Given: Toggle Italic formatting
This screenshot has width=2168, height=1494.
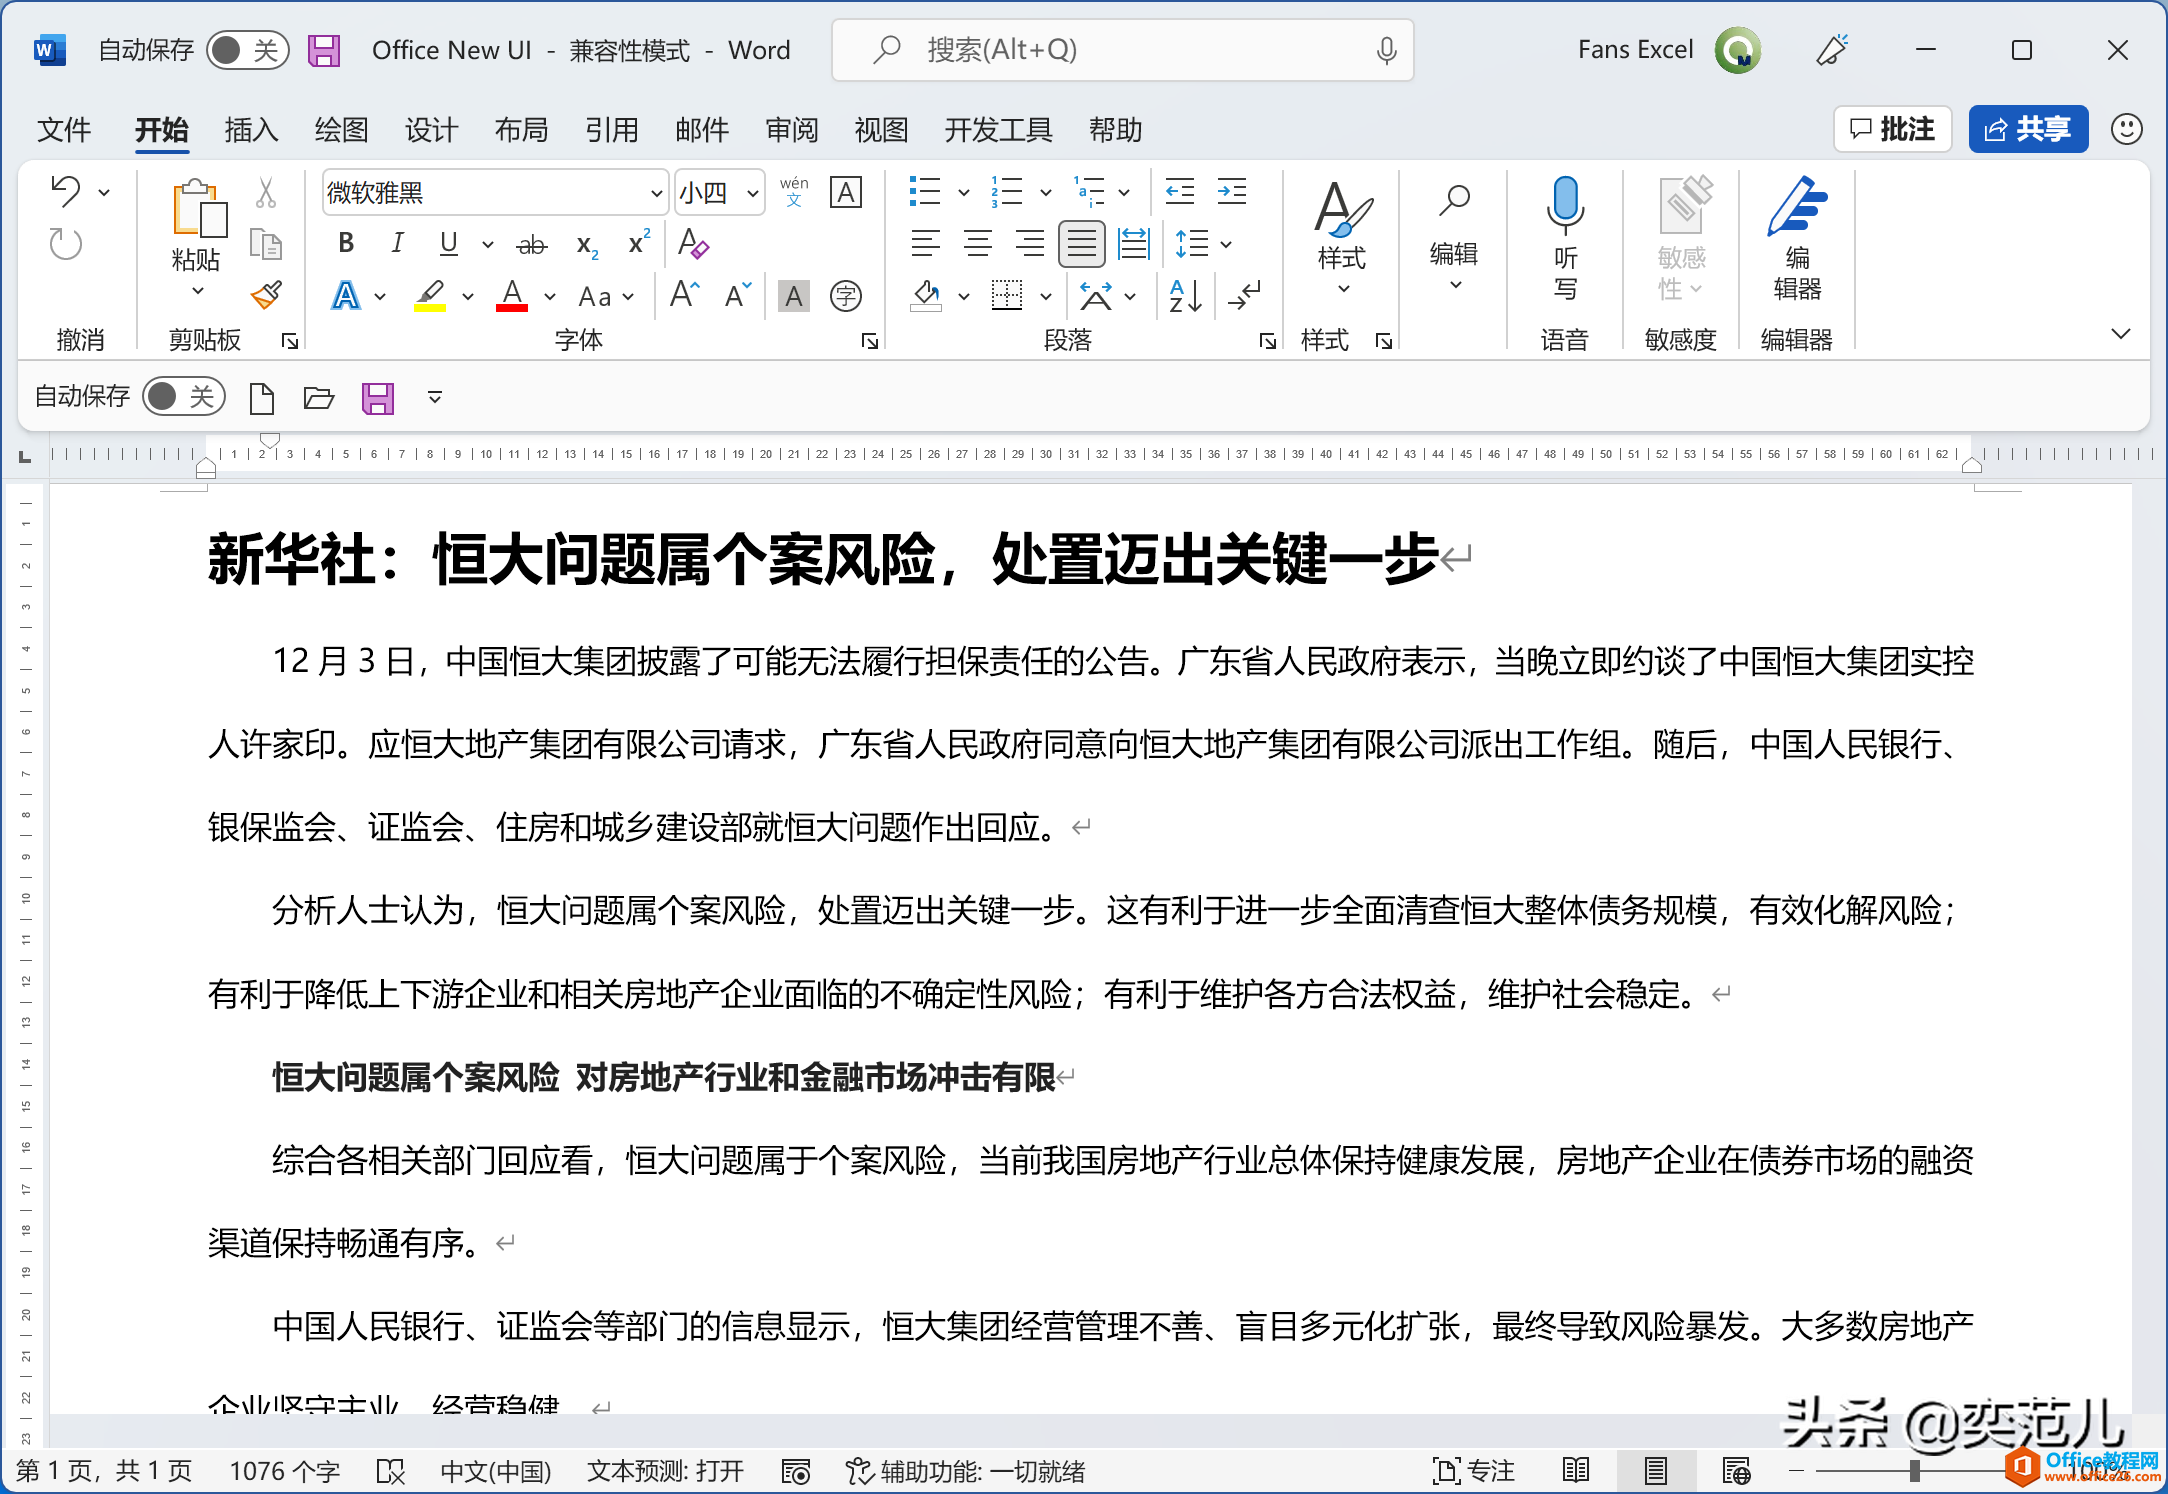Looking at the screenshot, I should pos(398,243).
